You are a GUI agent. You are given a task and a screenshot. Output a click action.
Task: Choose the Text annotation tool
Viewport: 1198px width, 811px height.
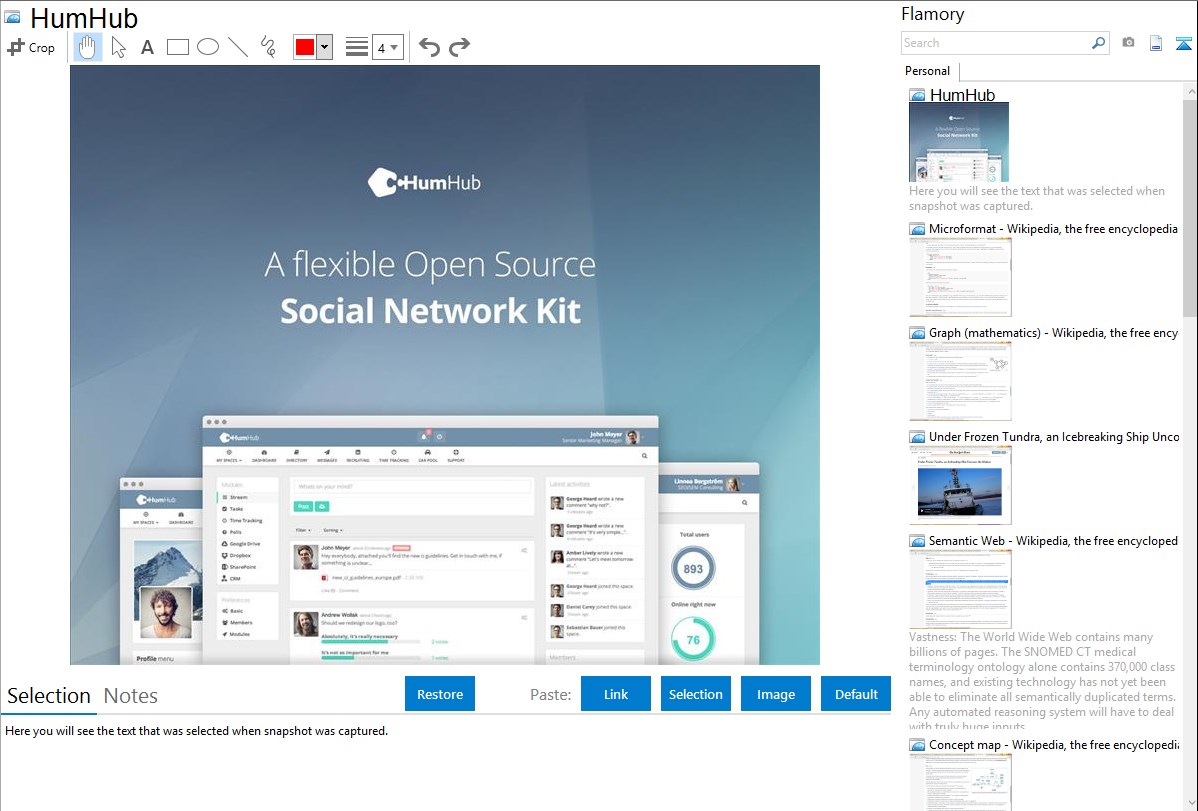click(x=147, y=47)
